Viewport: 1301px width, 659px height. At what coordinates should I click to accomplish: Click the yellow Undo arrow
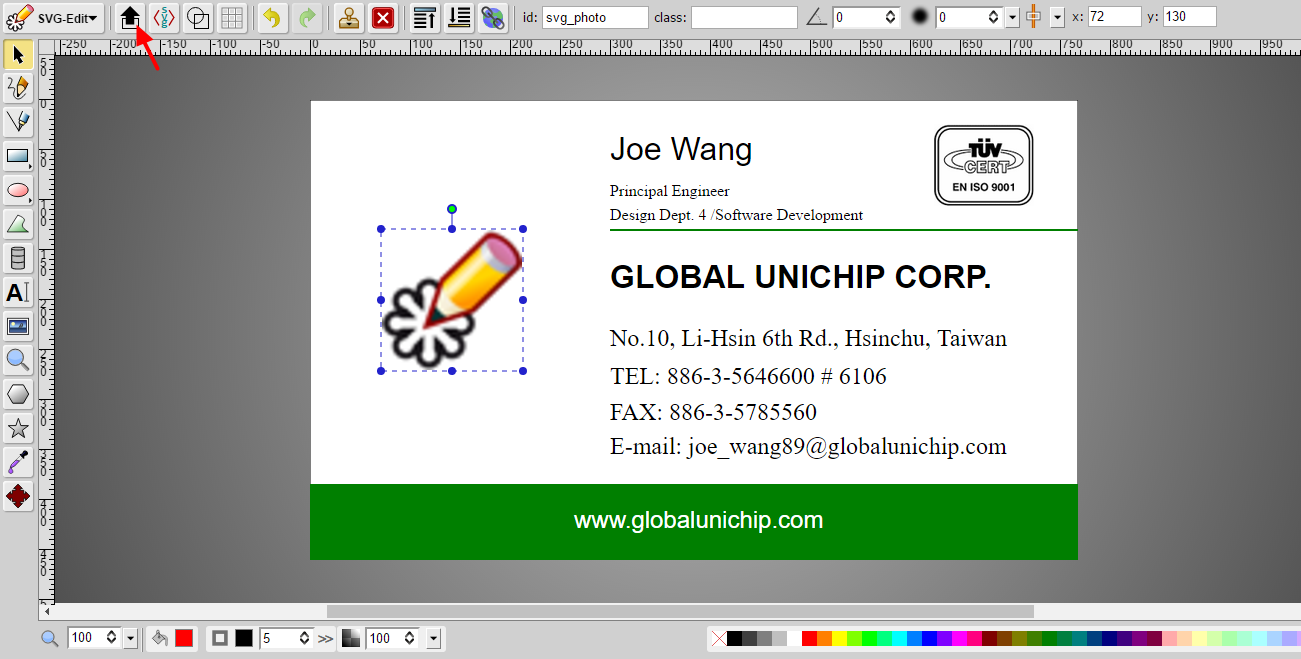pos(272,17)
